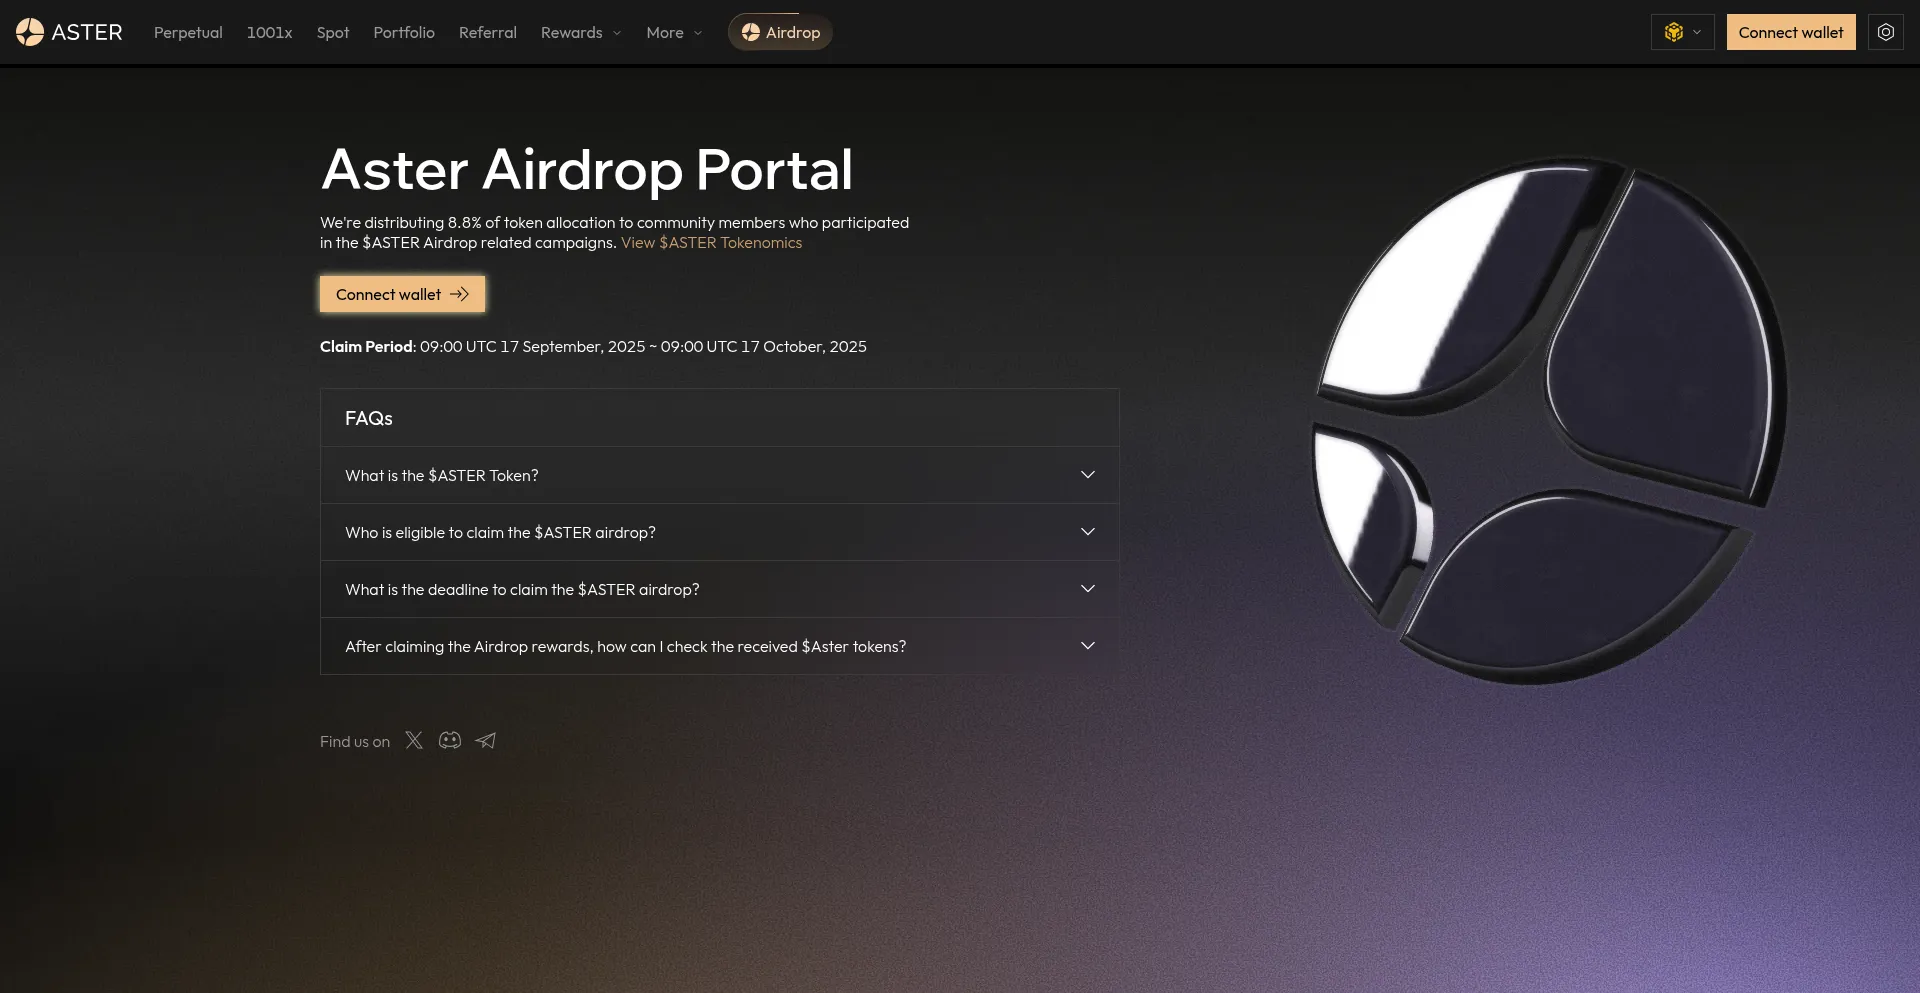Expand "What is the $ASTER Token?" FAQ
Image resolution: width=1920 pixels, height=993 pixels.
tap(719, 475)
